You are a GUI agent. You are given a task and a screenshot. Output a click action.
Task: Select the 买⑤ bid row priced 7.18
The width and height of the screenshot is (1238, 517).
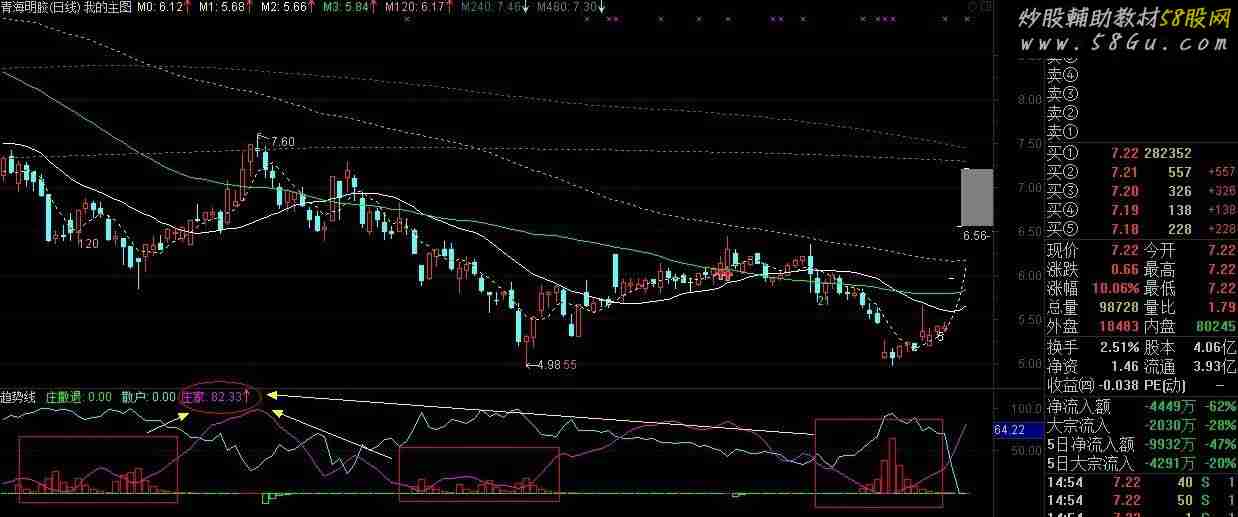pyautogui.click(x=1141, y=230)
